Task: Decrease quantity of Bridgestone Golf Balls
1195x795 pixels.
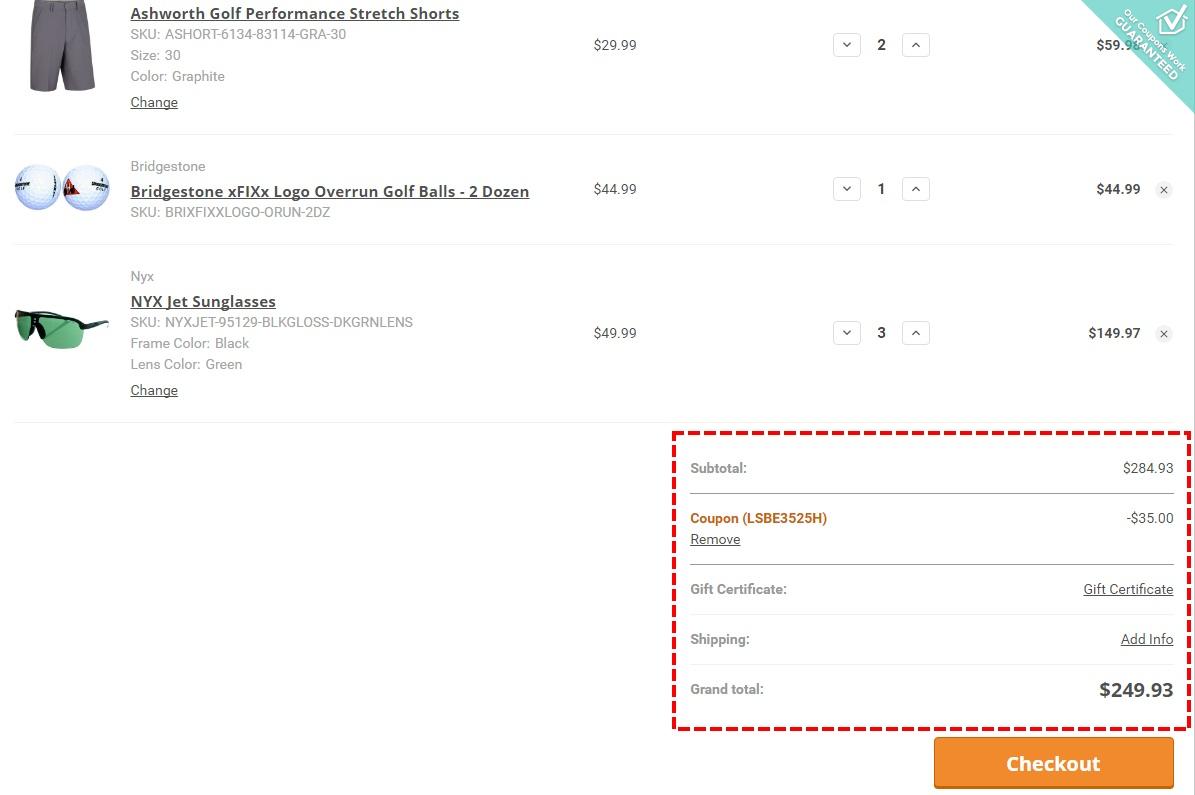Action: click(x=847, y=189)
